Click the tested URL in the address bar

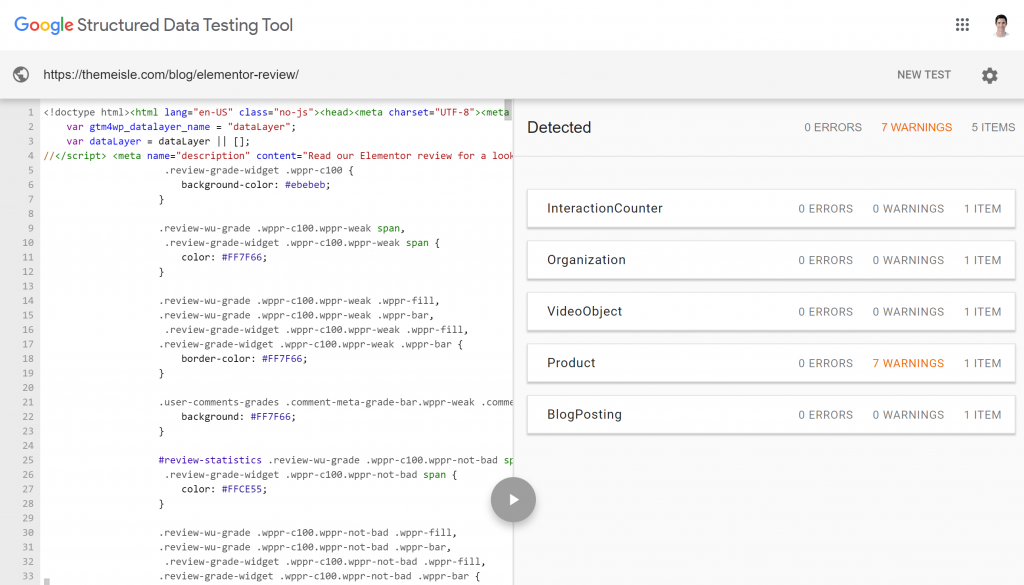point(170,75)
